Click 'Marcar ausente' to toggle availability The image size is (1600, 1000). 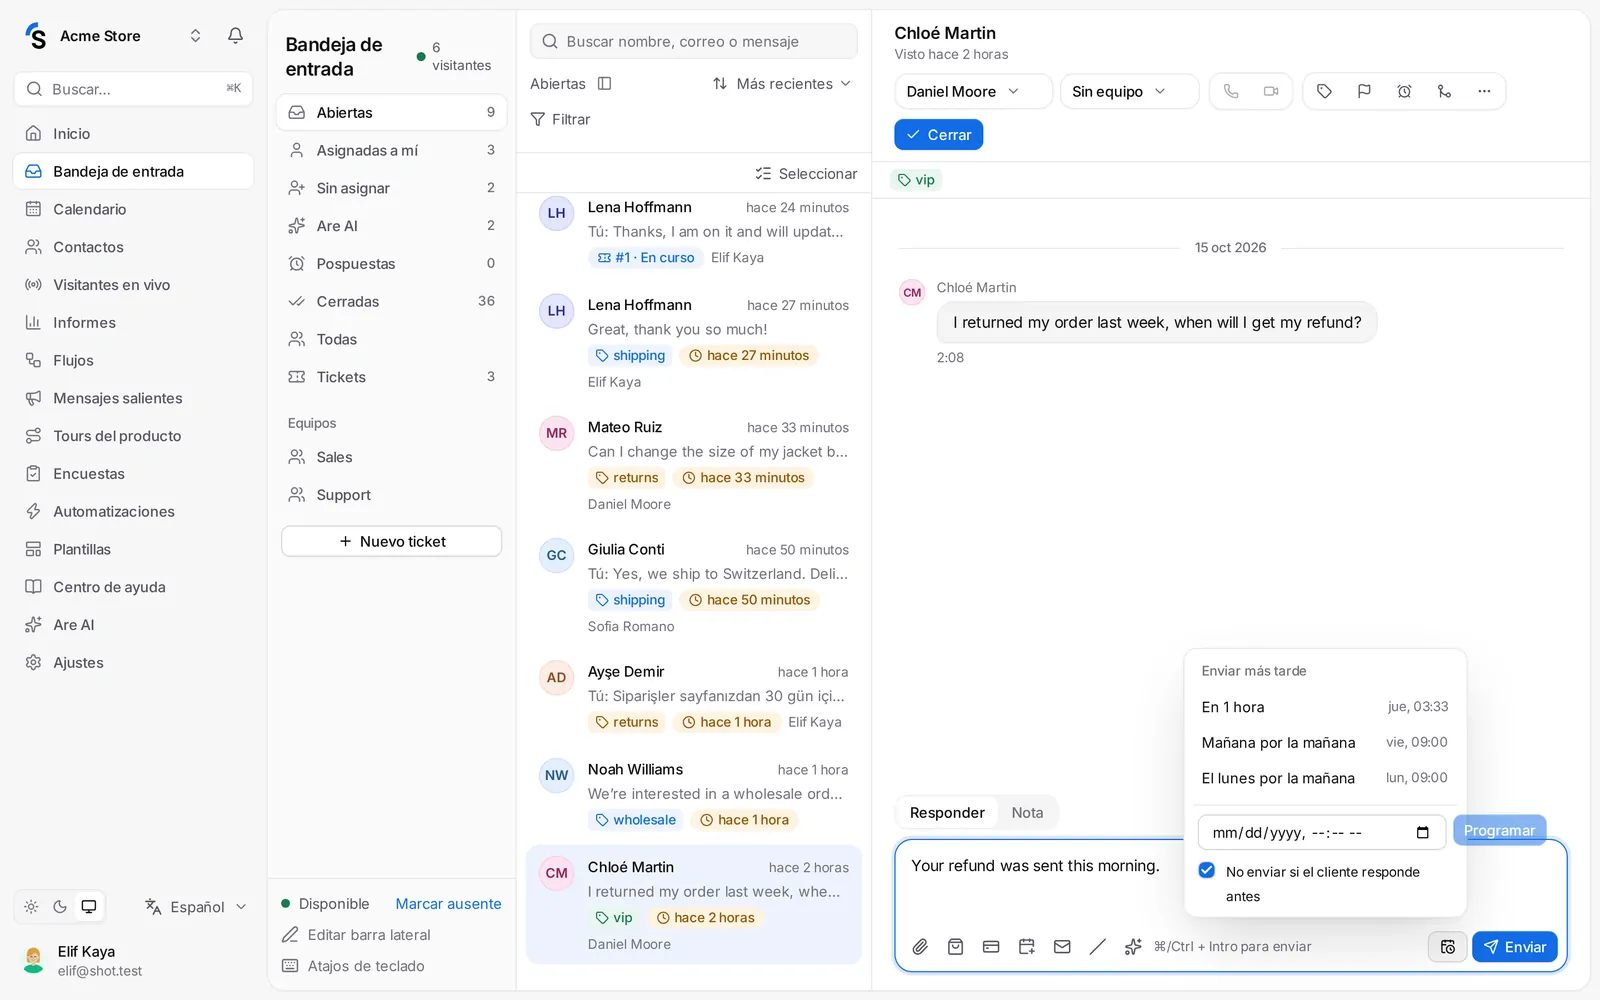tap(448, 904)
